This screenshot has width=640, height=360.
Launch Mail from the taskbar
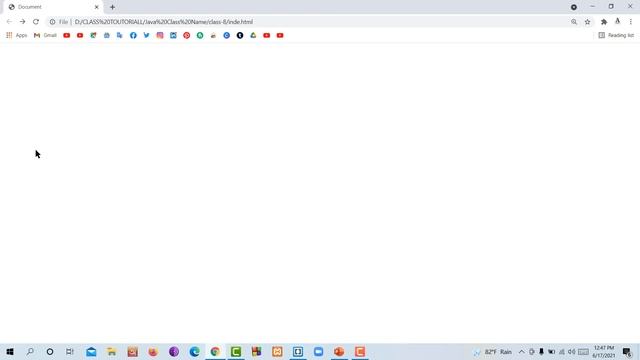coord(91,351)
